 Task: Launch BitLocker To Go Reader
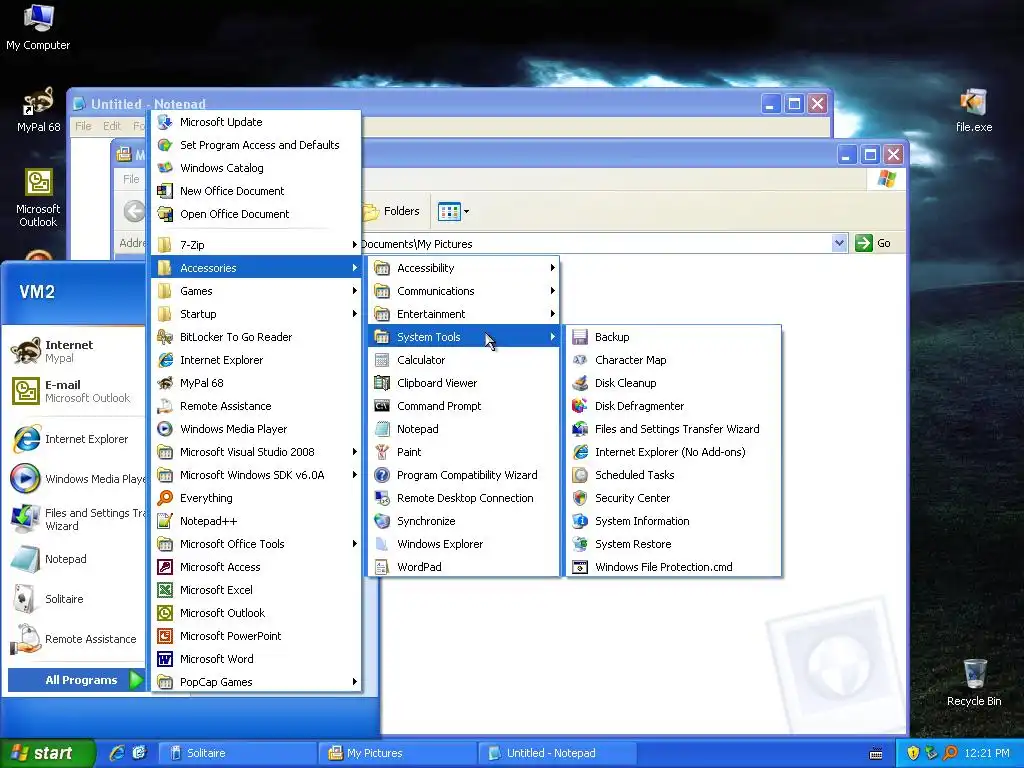[256, 337]
